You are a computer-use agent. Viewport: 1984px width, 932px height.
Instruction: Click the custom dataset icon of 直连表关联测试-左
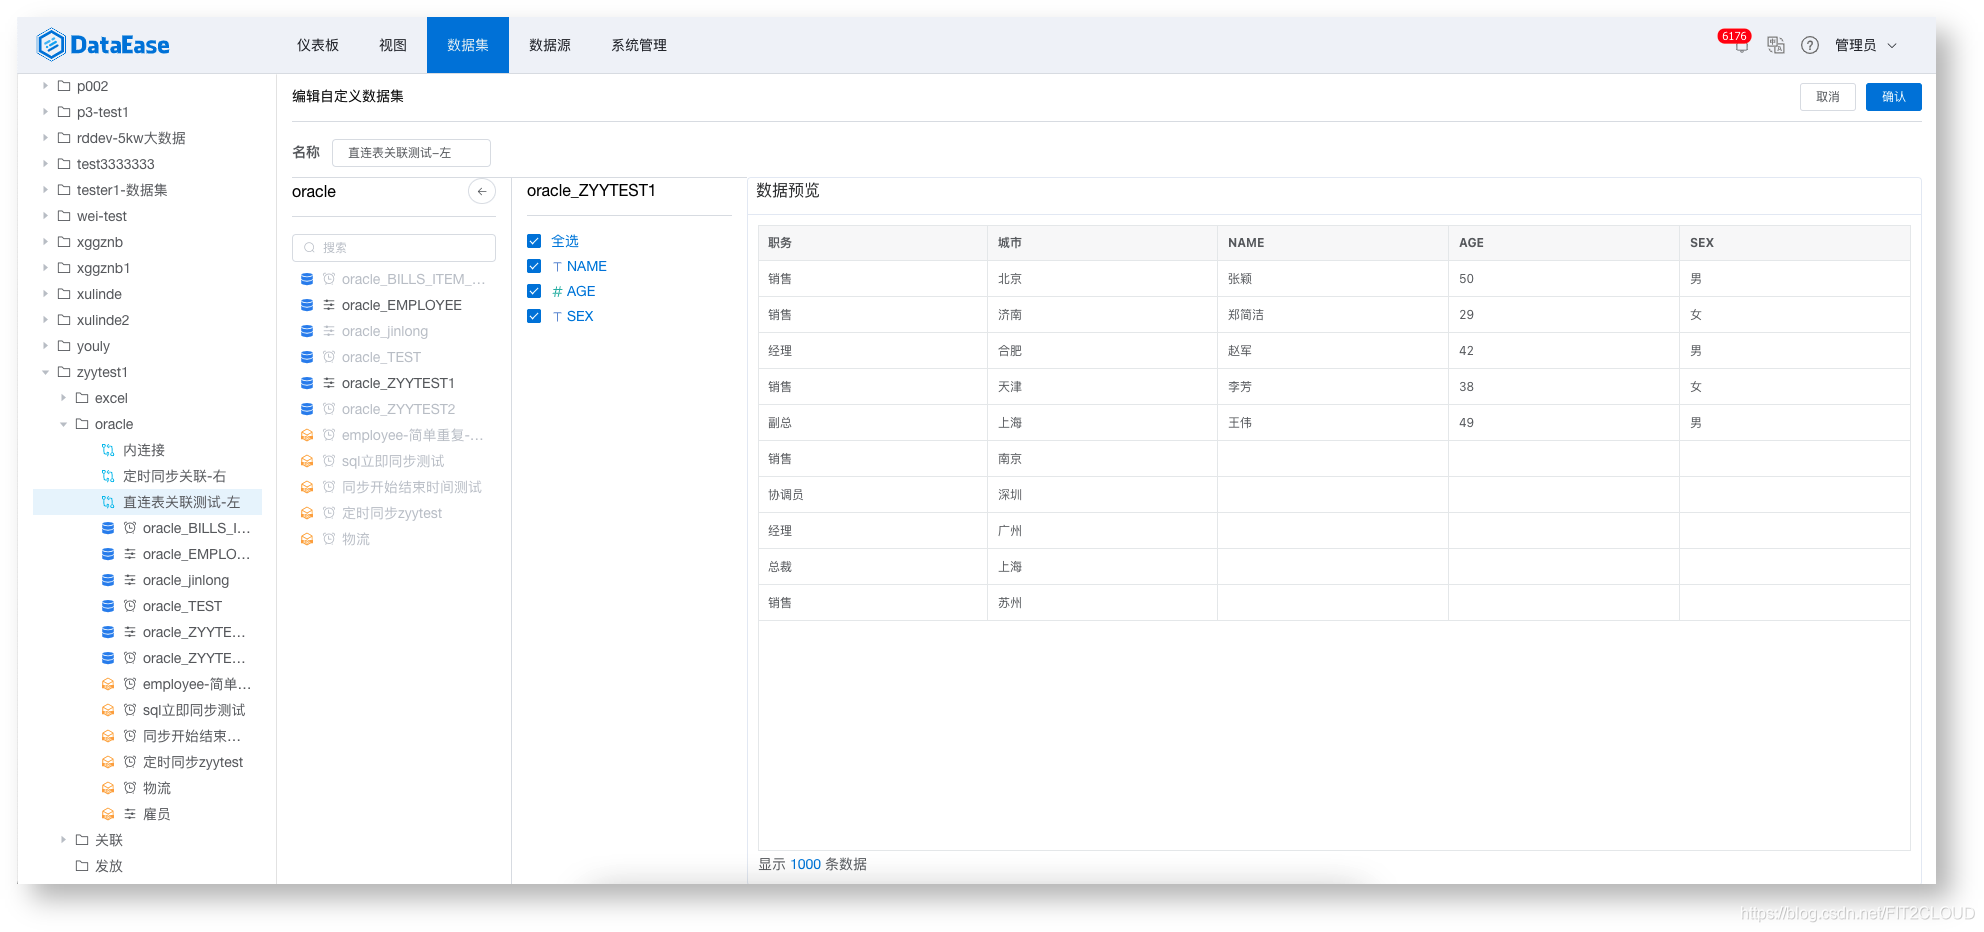108,502
